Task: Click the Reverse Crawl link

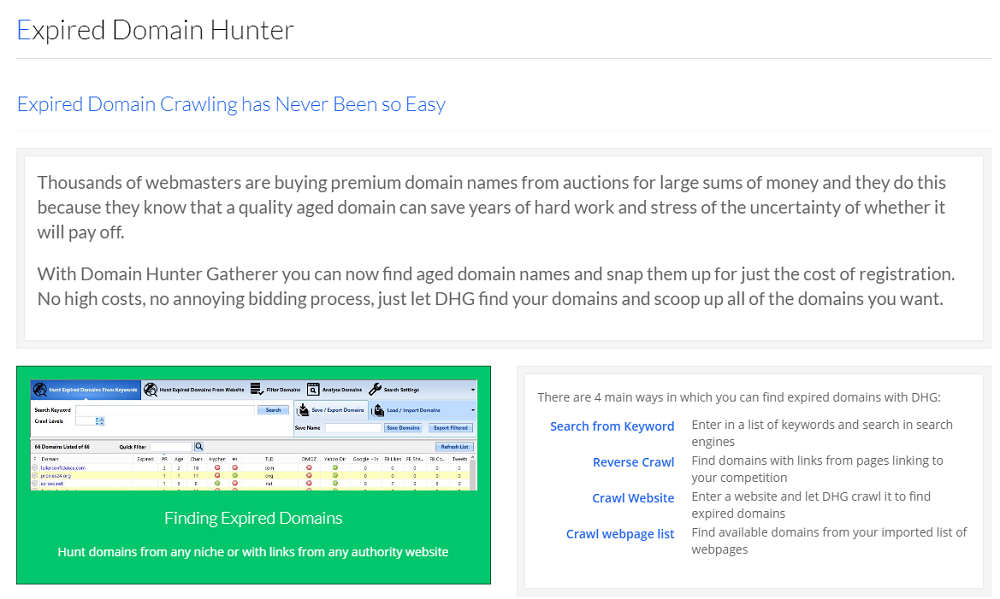Action: [633, 462]
